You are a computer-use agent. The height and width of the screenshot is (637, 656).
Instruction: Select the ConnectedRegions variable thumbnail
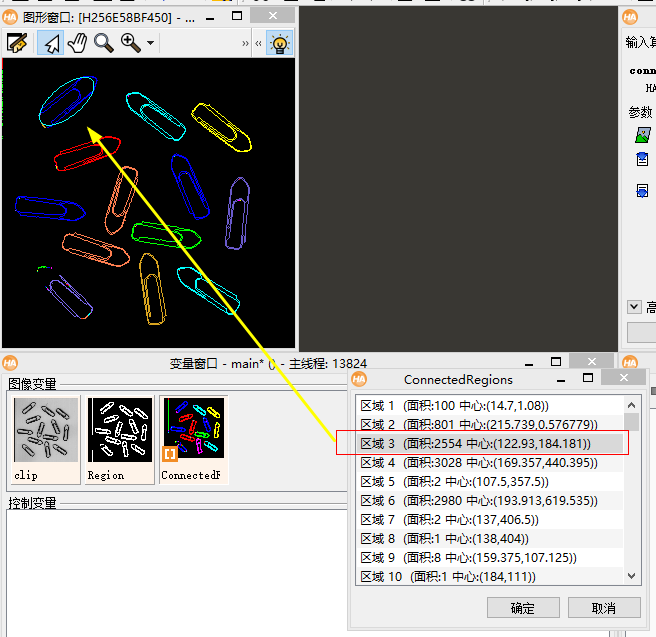(194, 440)
